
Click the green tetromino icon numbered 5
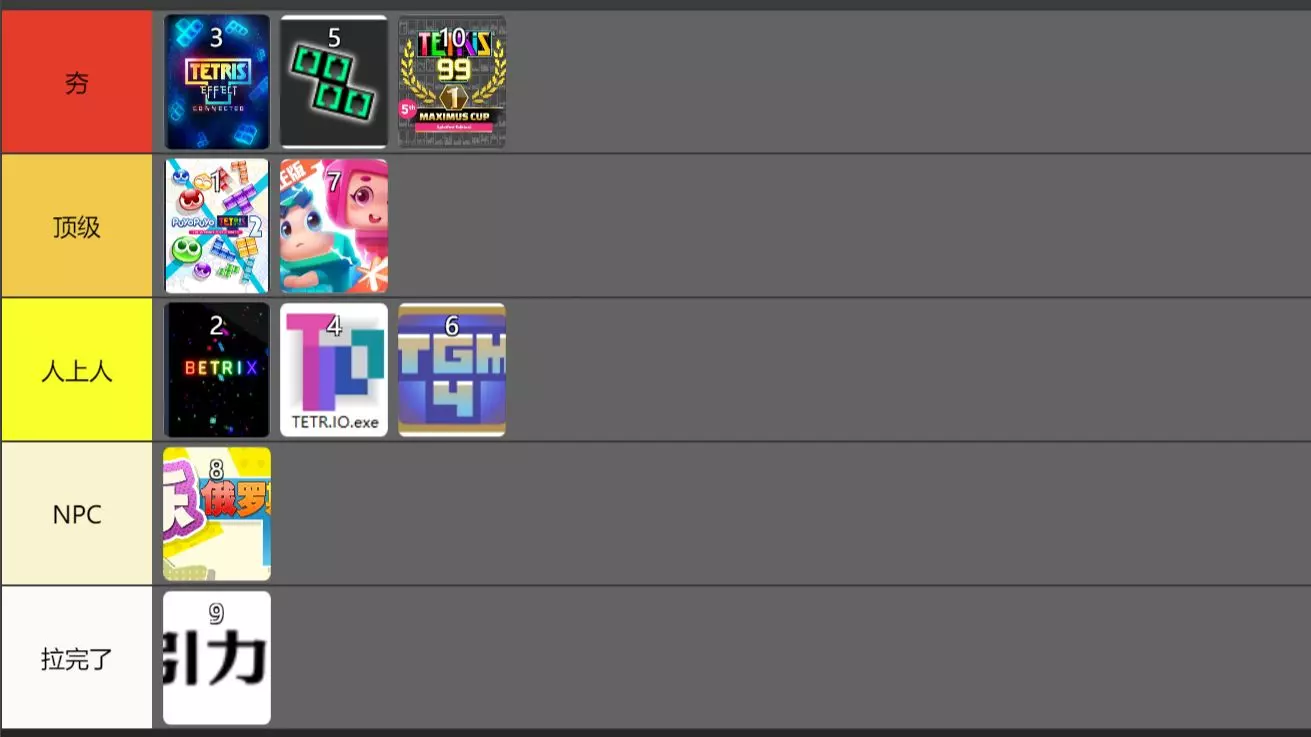pos(334,82)
